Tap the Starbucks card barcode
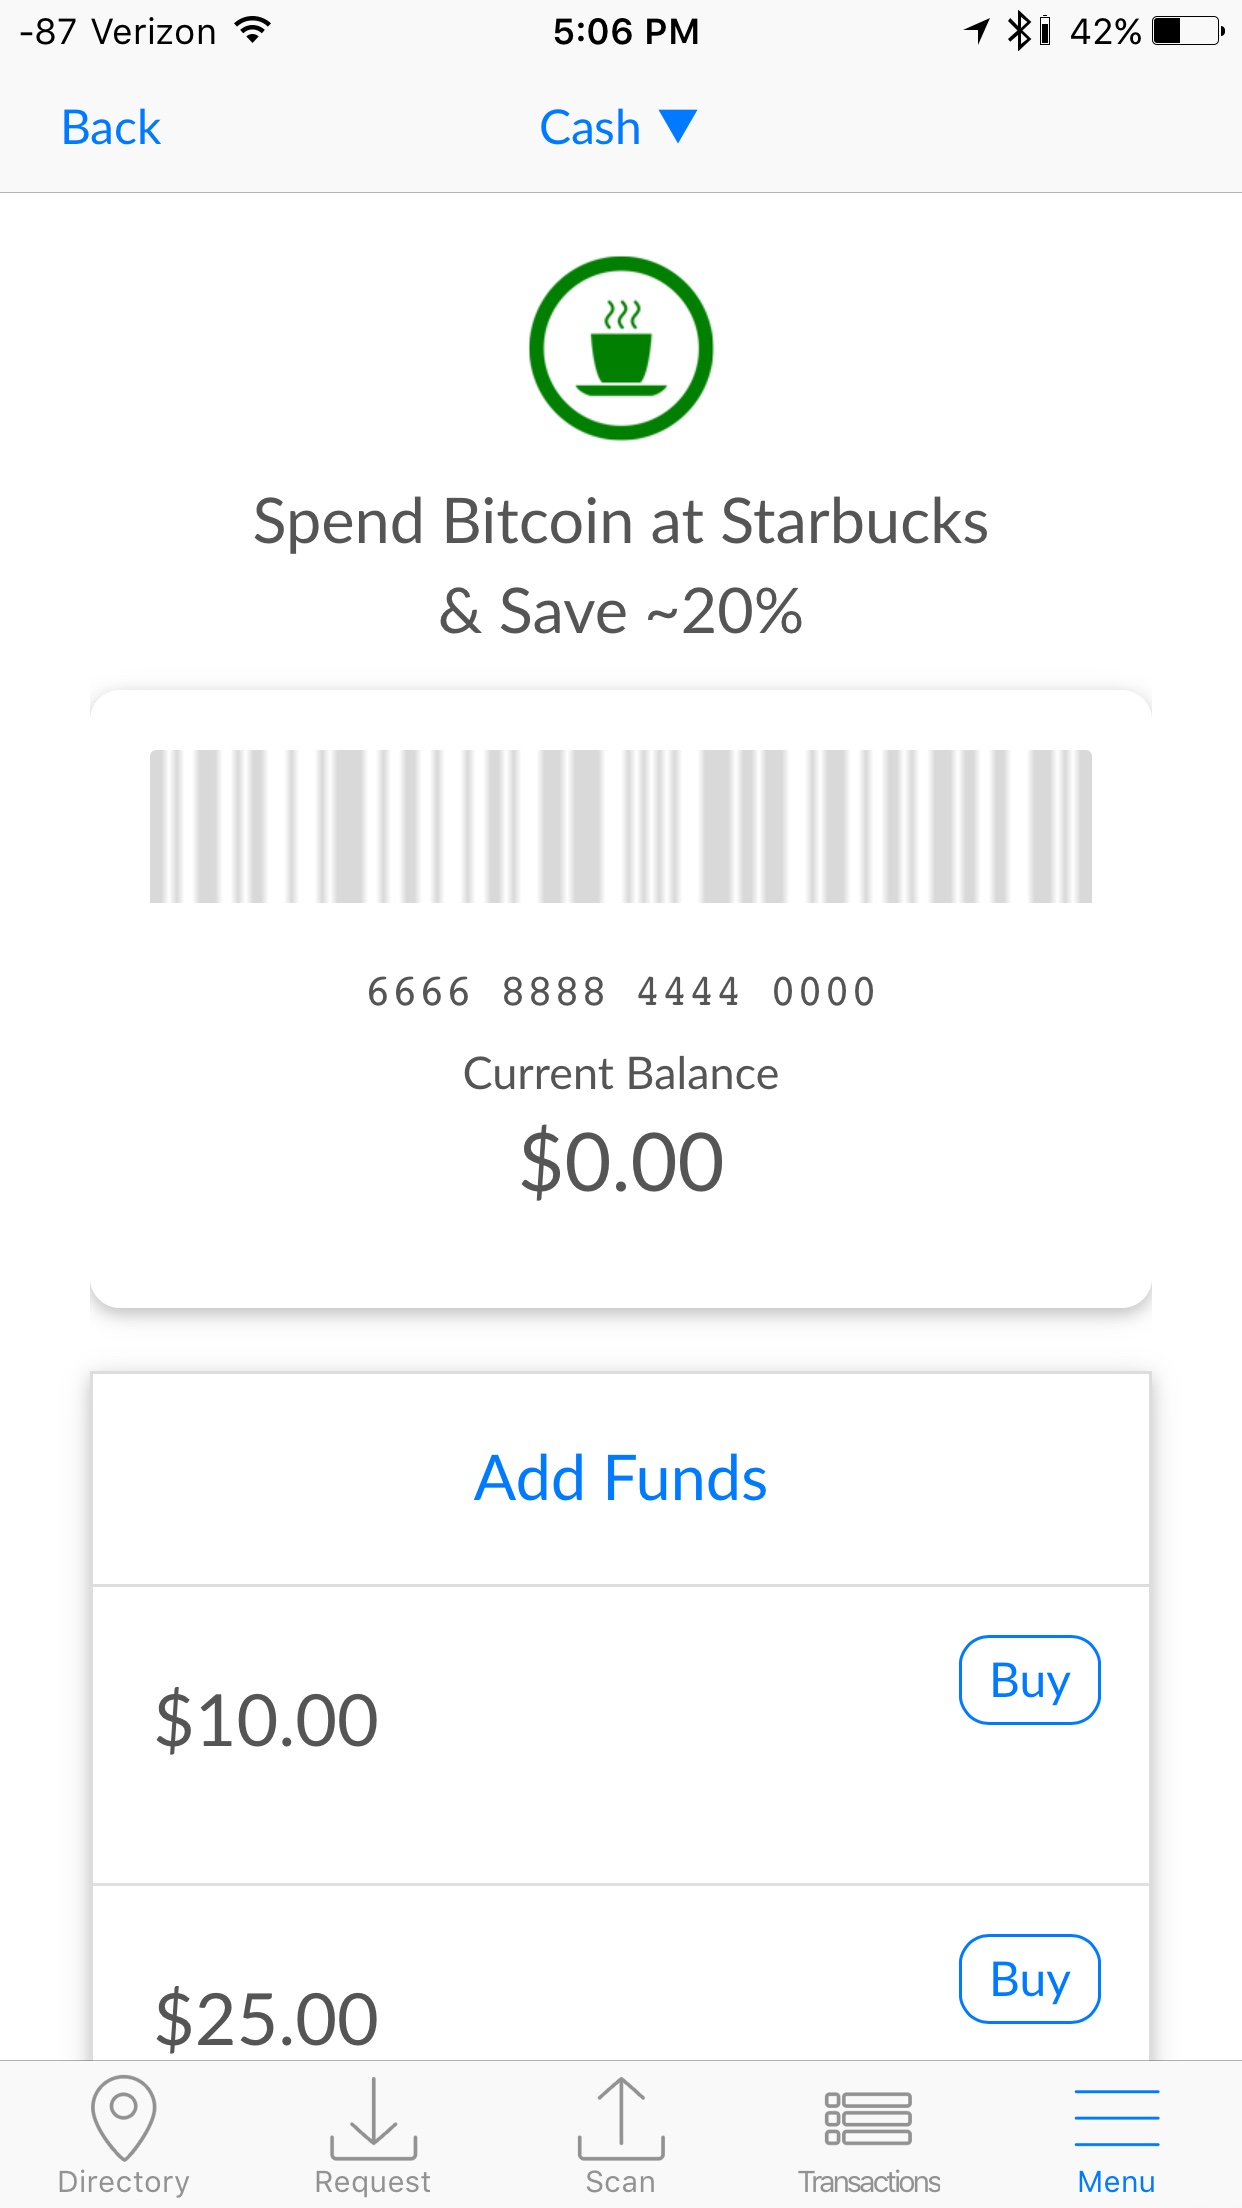This screenshot has height=2208, width=1242. pyautogui.click(x=621, y=826)
